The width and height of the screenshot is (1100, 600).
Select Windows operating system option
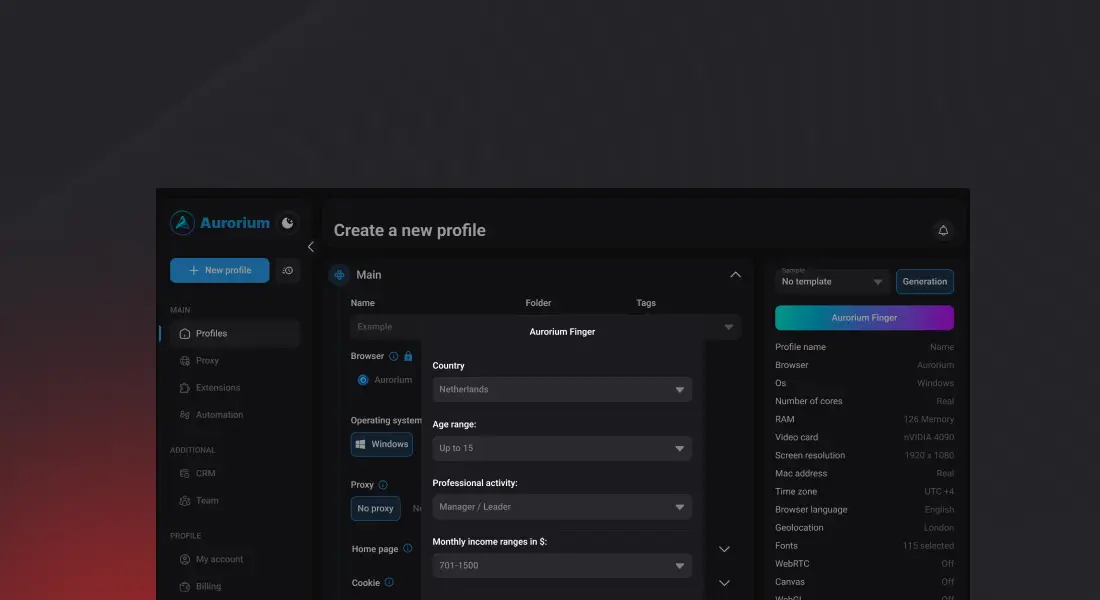pos(381,444)
